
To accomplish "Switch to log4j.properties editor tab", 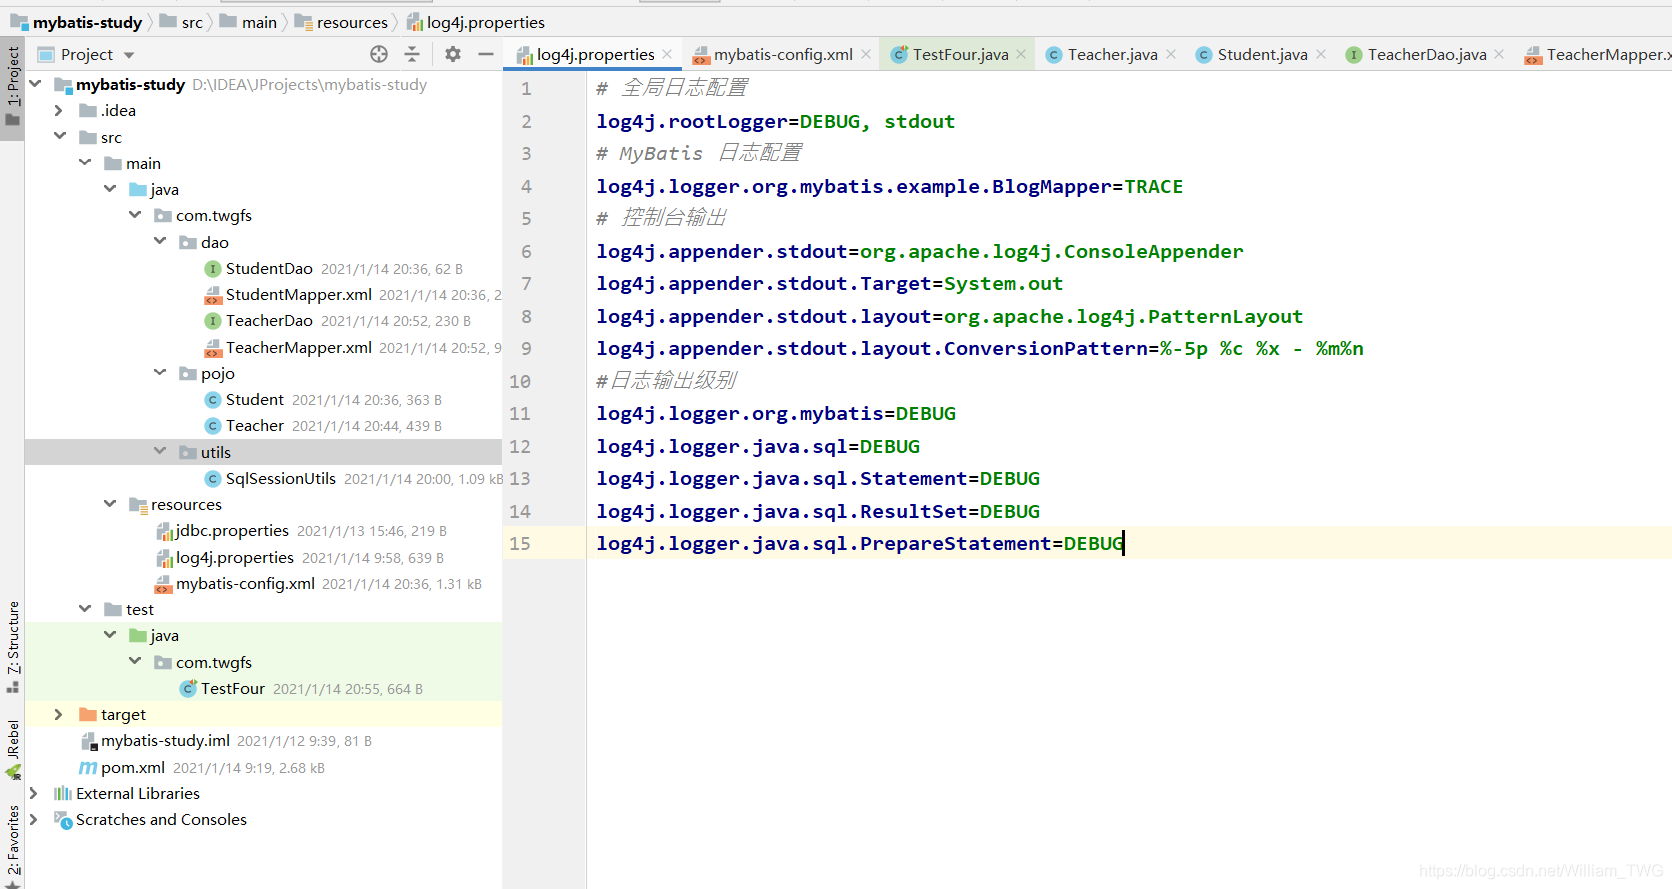I will pyautogui.click(x=595, y=54).
